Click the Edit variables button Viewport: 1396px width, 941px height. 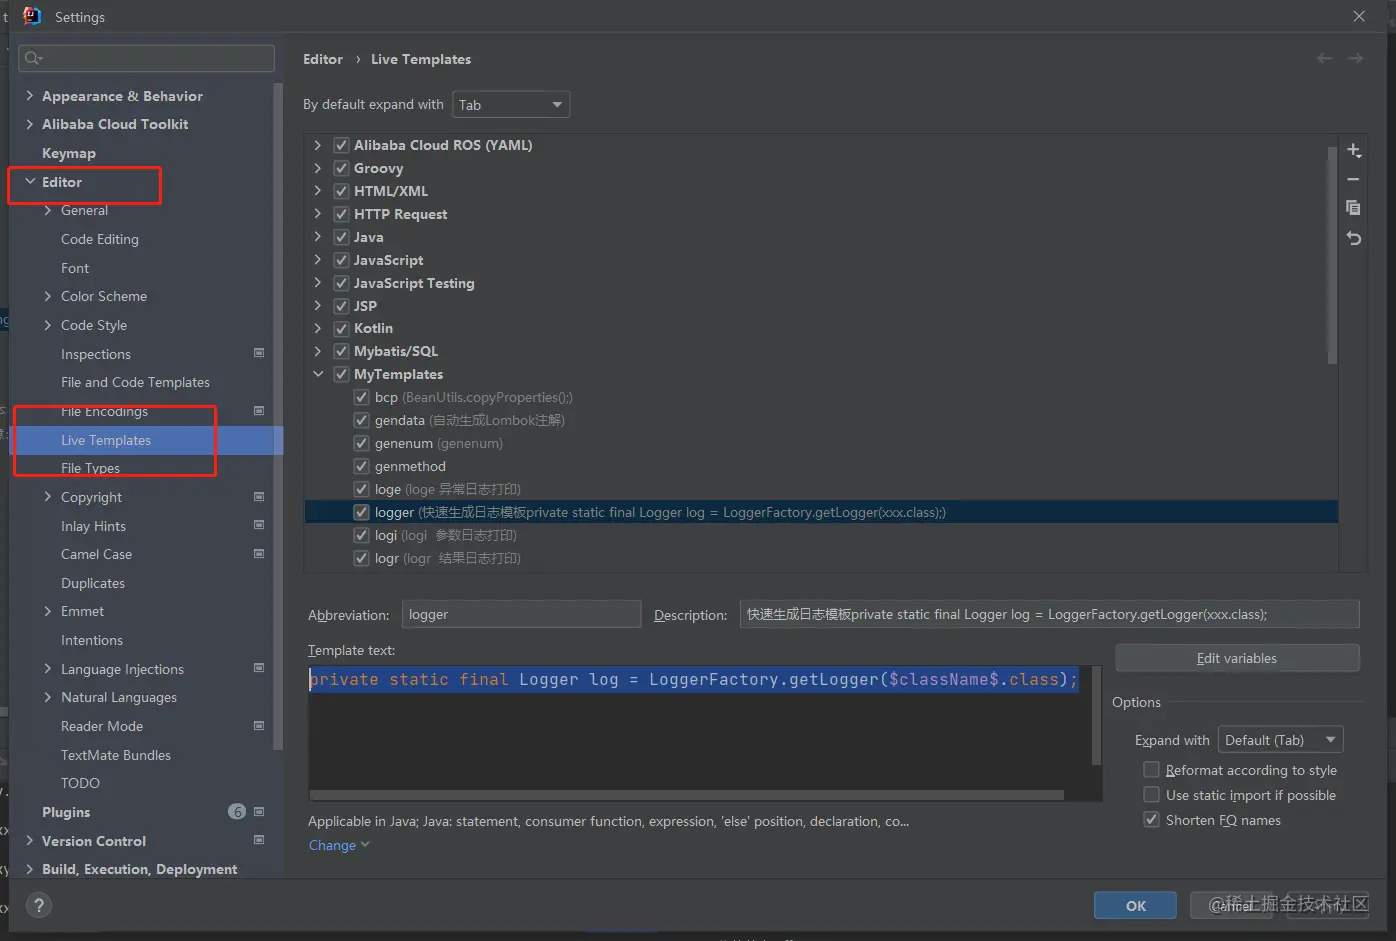(x=1237, y=658)
